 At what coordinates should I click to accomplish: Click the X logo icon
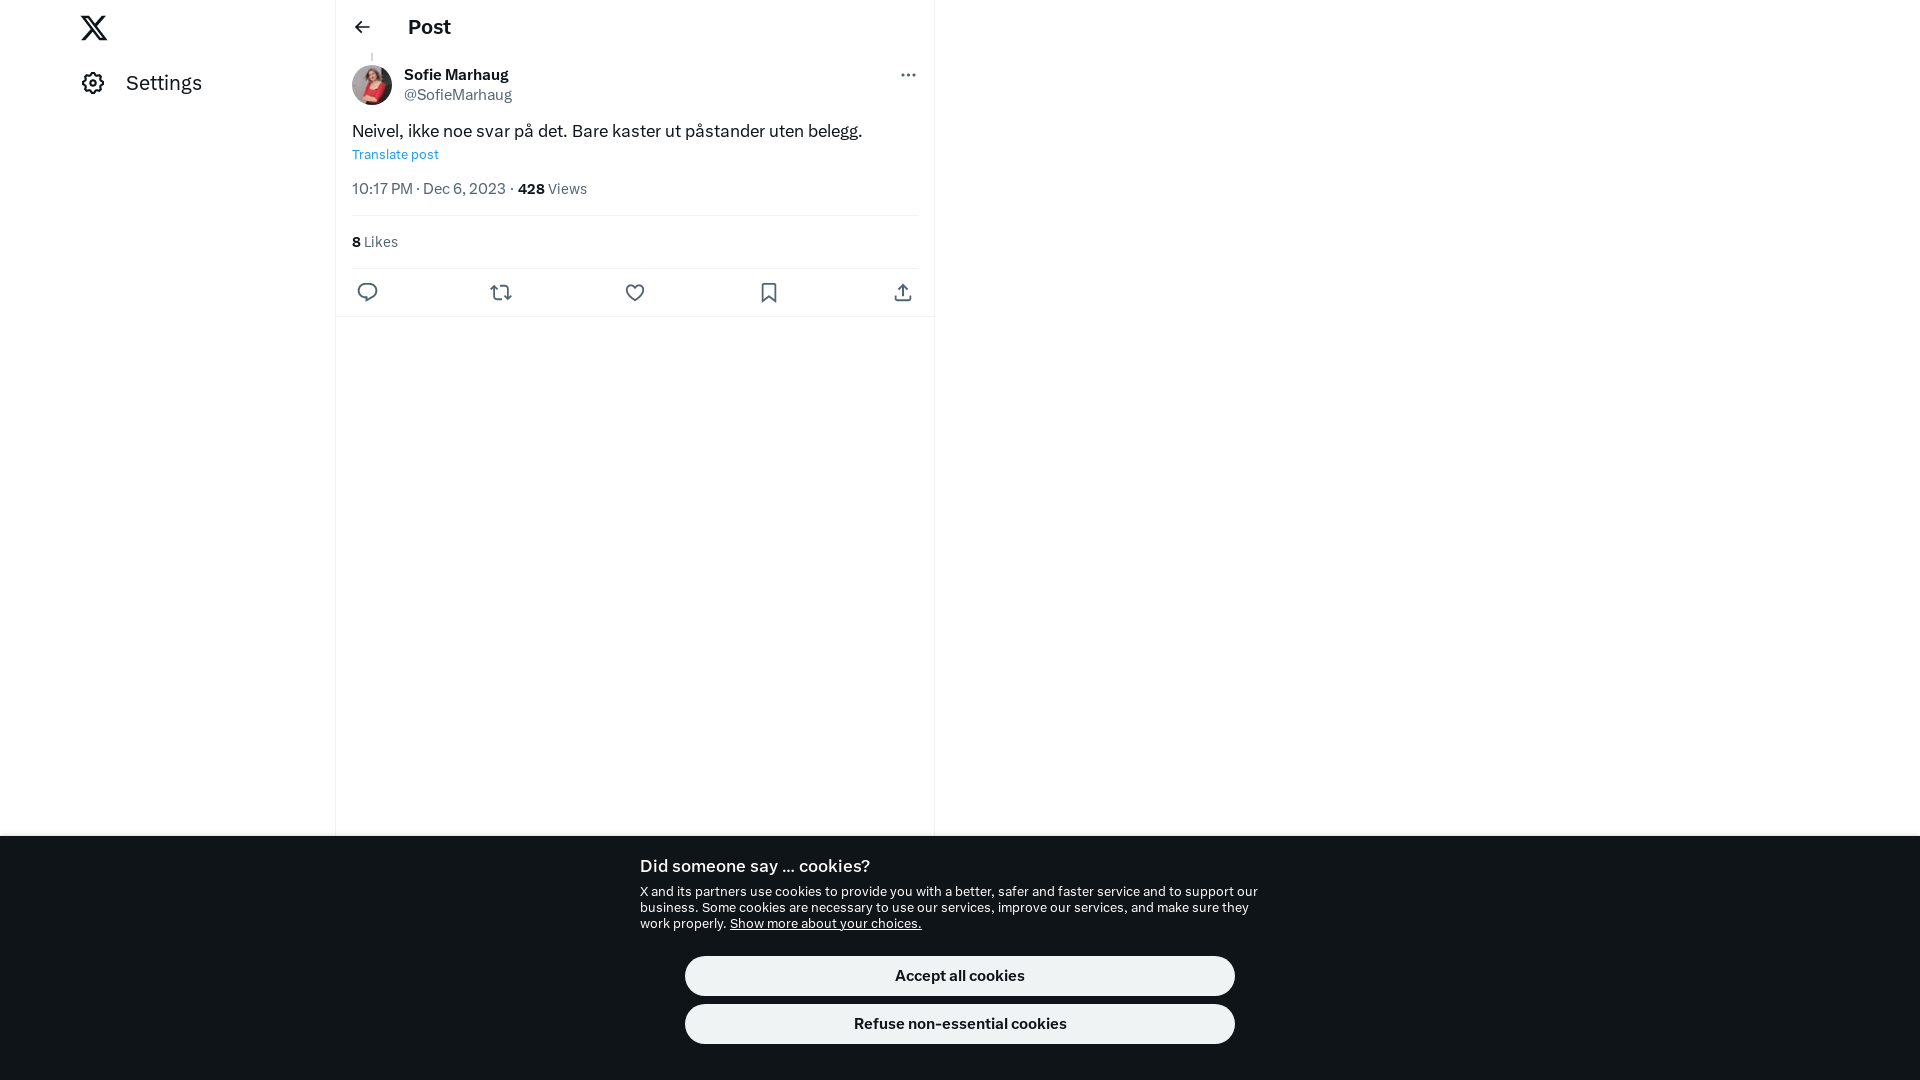[x=94, y=28]
